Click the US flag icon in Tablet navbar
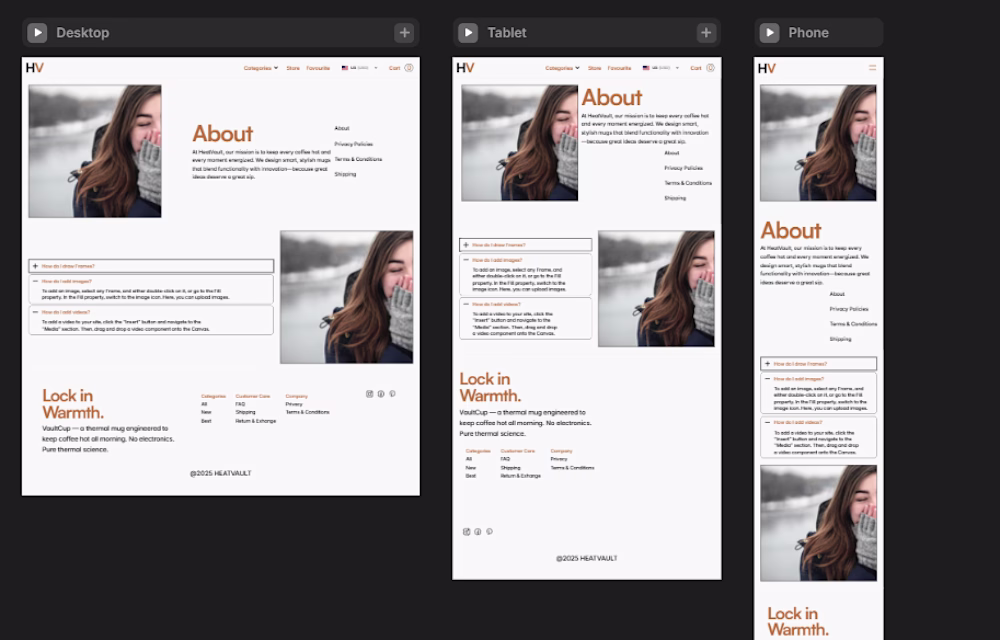This screenshot has width=1000, height=640. click(646, 68)
